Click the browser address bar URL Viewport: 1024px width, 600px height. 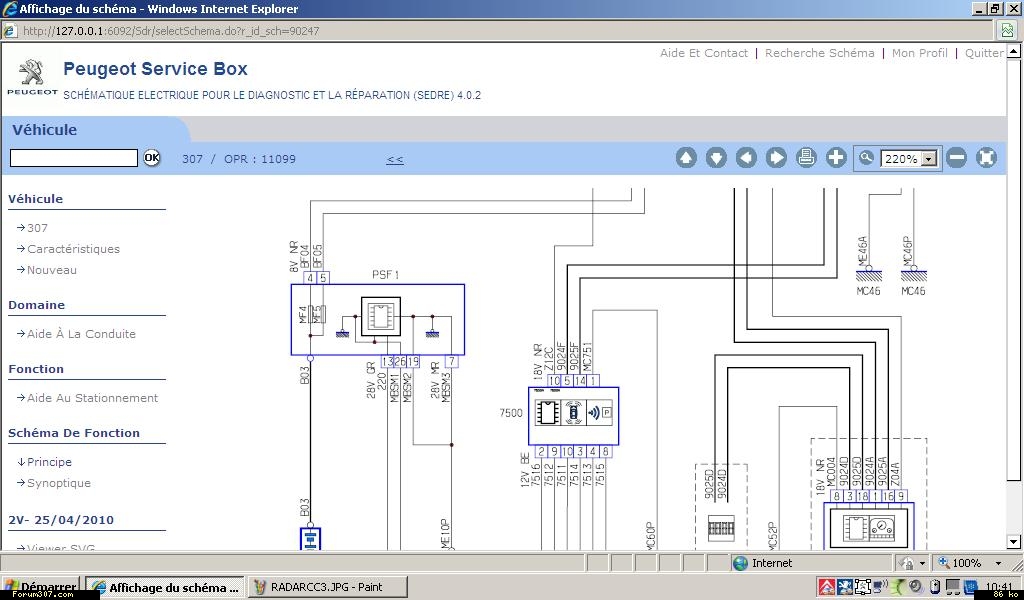[x=171, y=31]
